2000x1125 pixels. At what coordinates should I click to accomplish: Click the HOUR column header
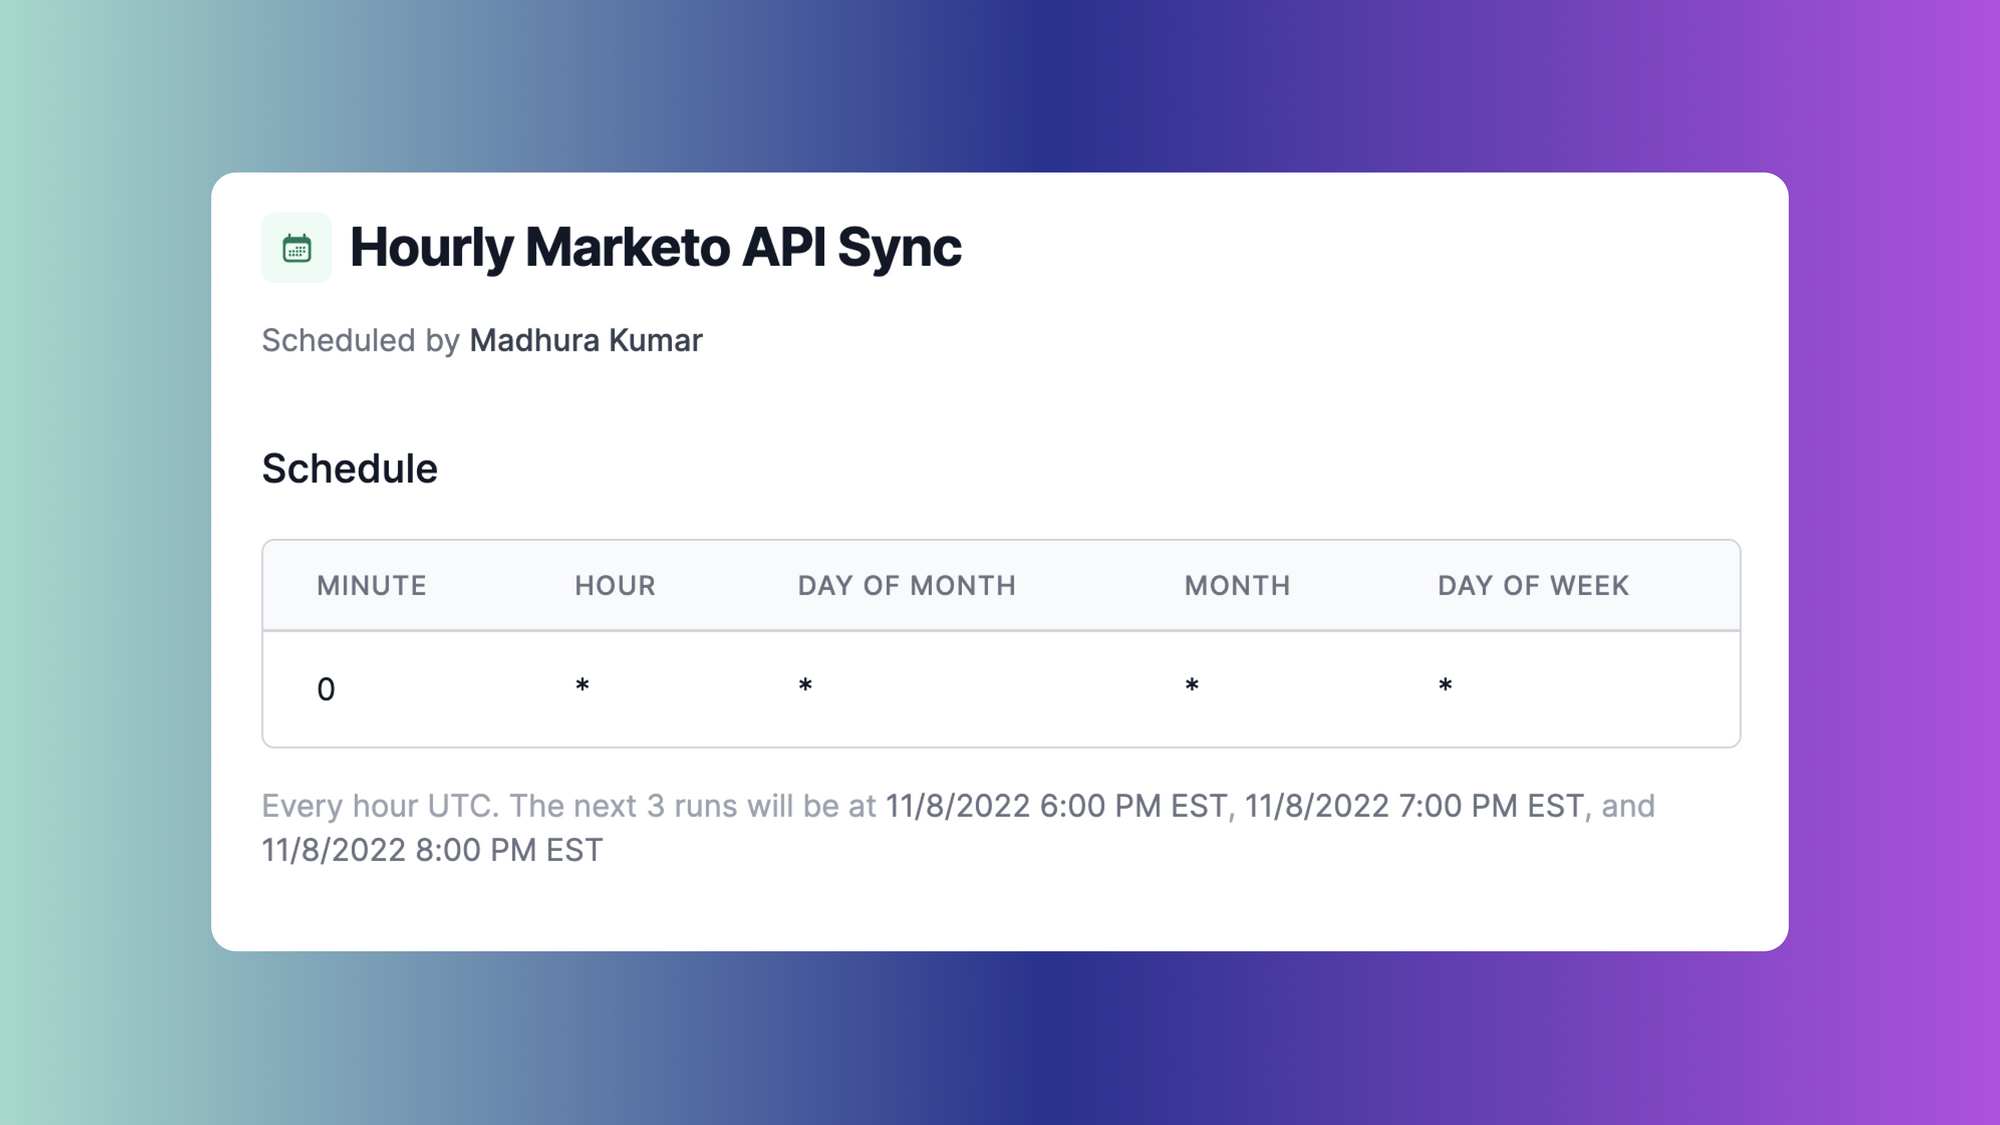[615, 586]
